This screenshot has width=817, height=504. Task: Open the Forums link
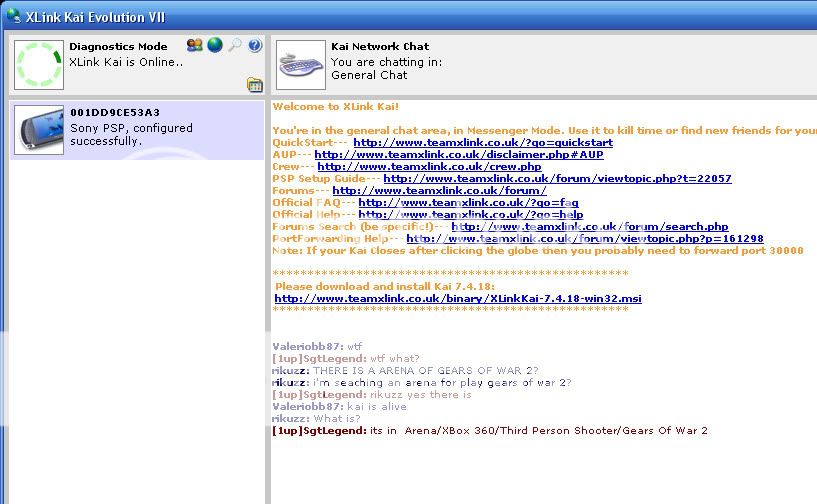[439, 190]
